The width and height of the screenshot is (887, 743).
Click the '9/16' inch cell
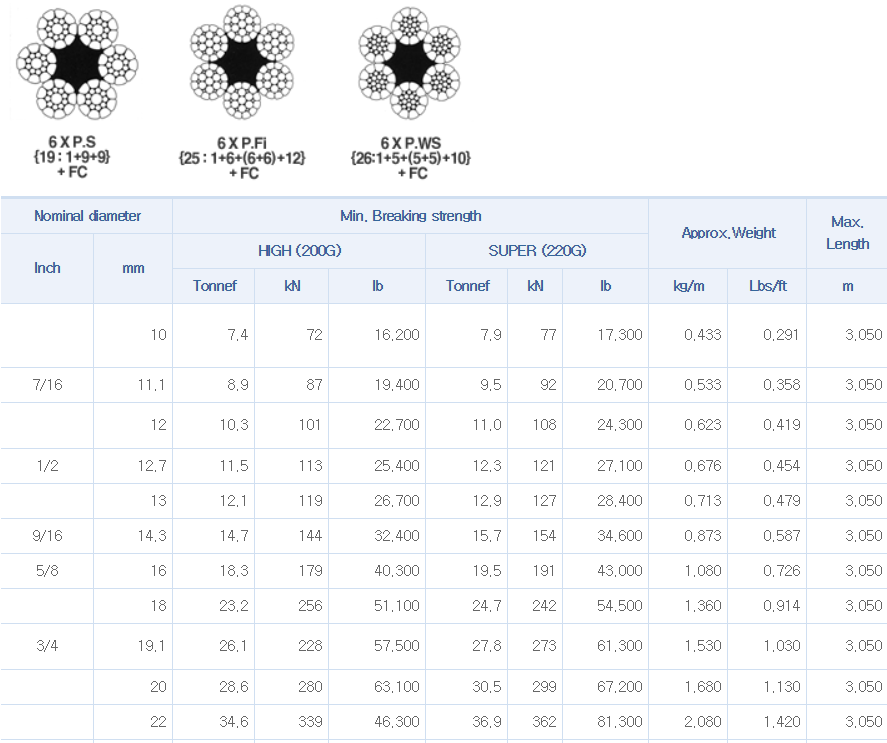pyautogui.click(x=48, y=535)
